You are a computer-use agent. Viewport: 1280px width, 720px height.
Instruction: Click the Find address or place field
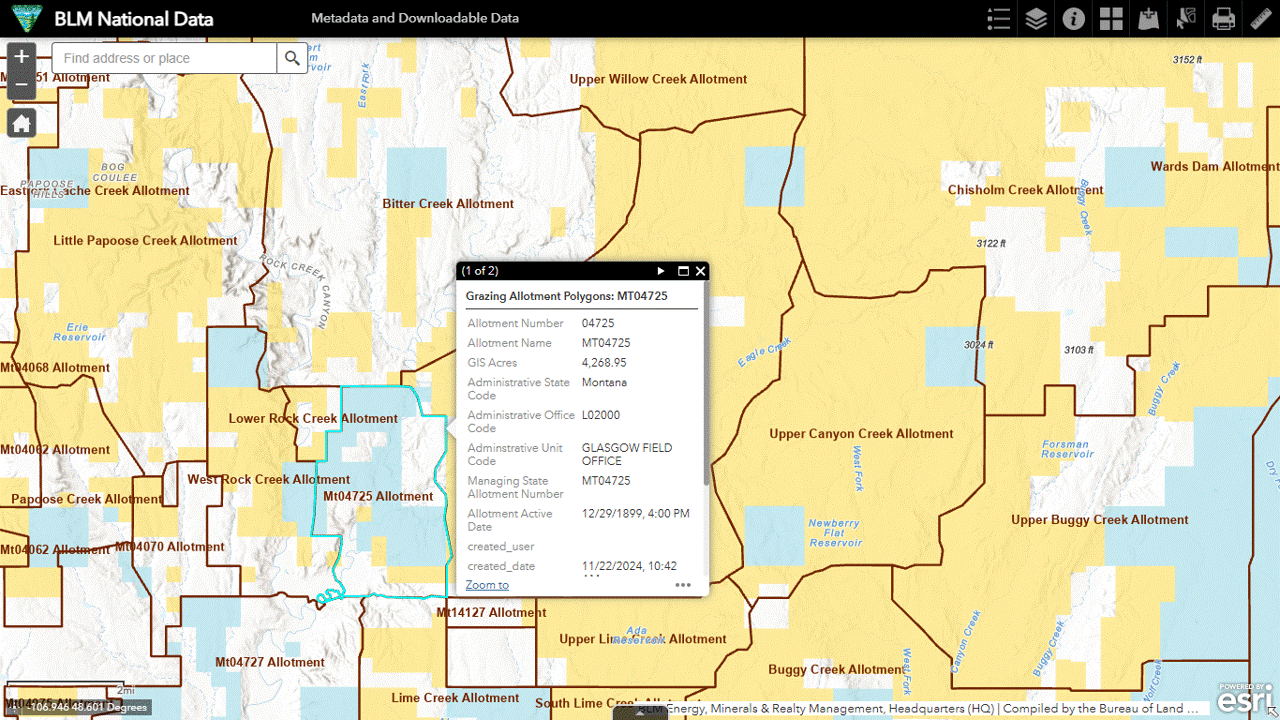click(x=165, y=59)
